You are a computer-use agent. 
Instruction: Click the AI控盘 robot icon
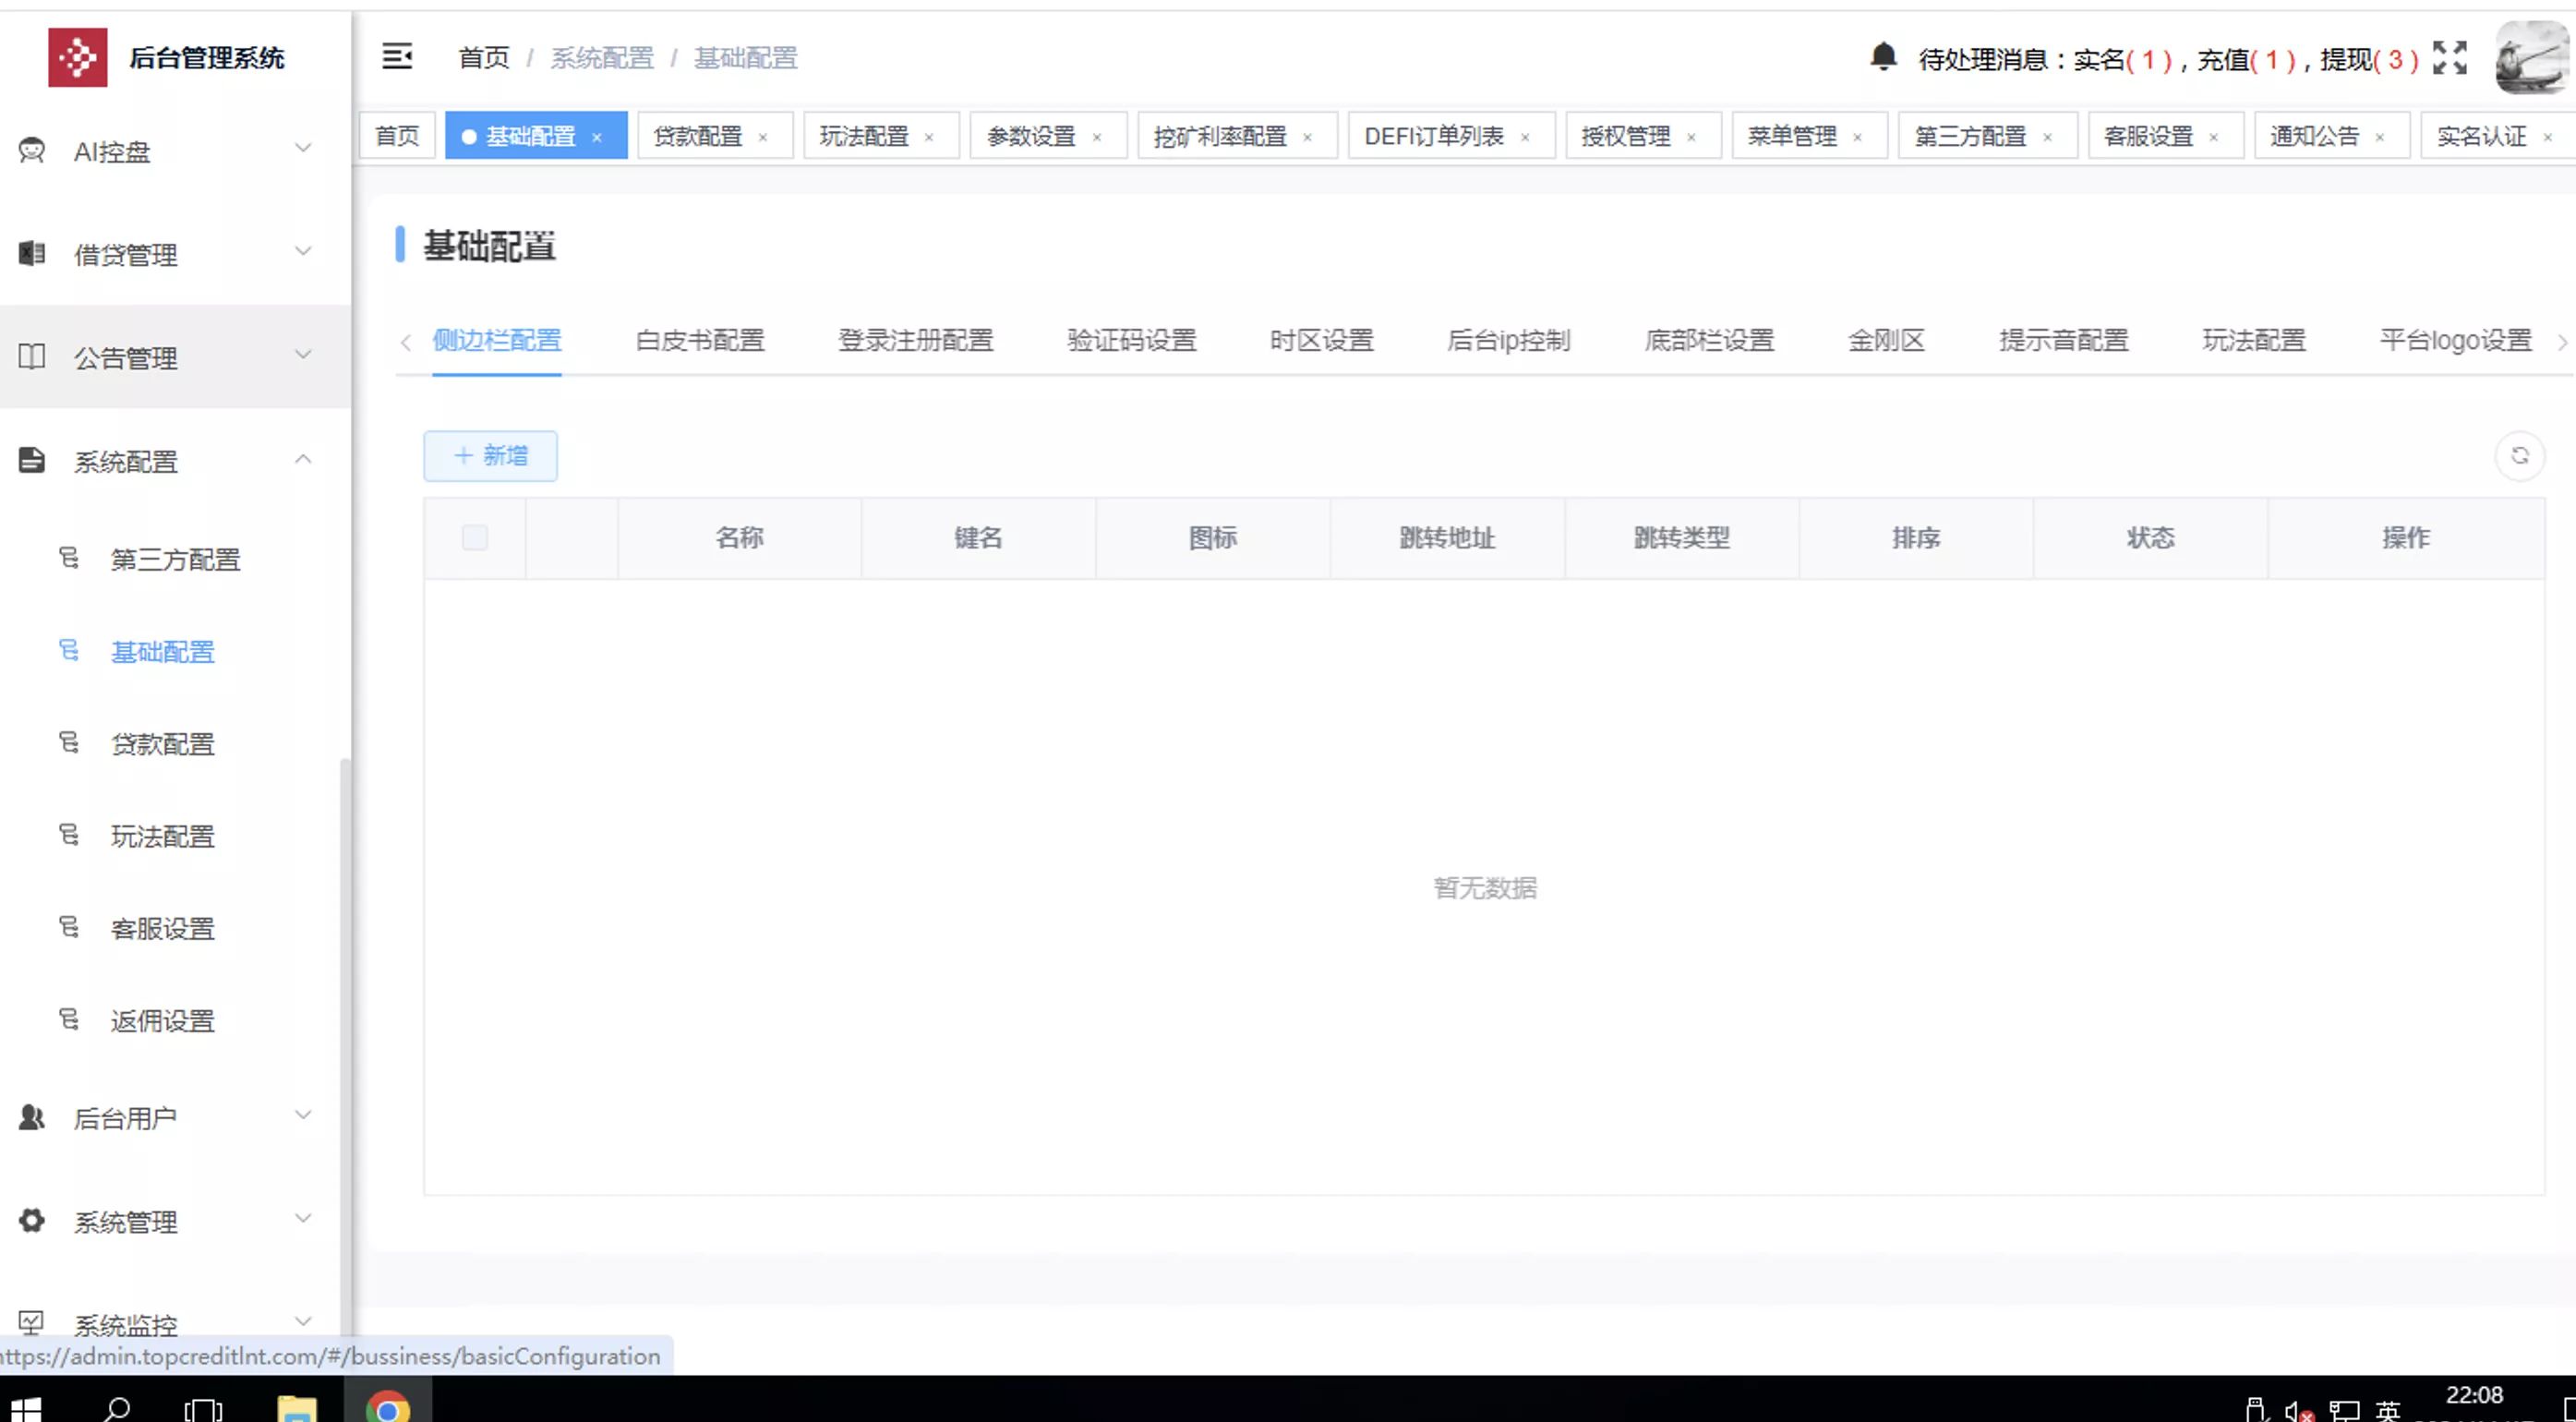pos(32,150)
